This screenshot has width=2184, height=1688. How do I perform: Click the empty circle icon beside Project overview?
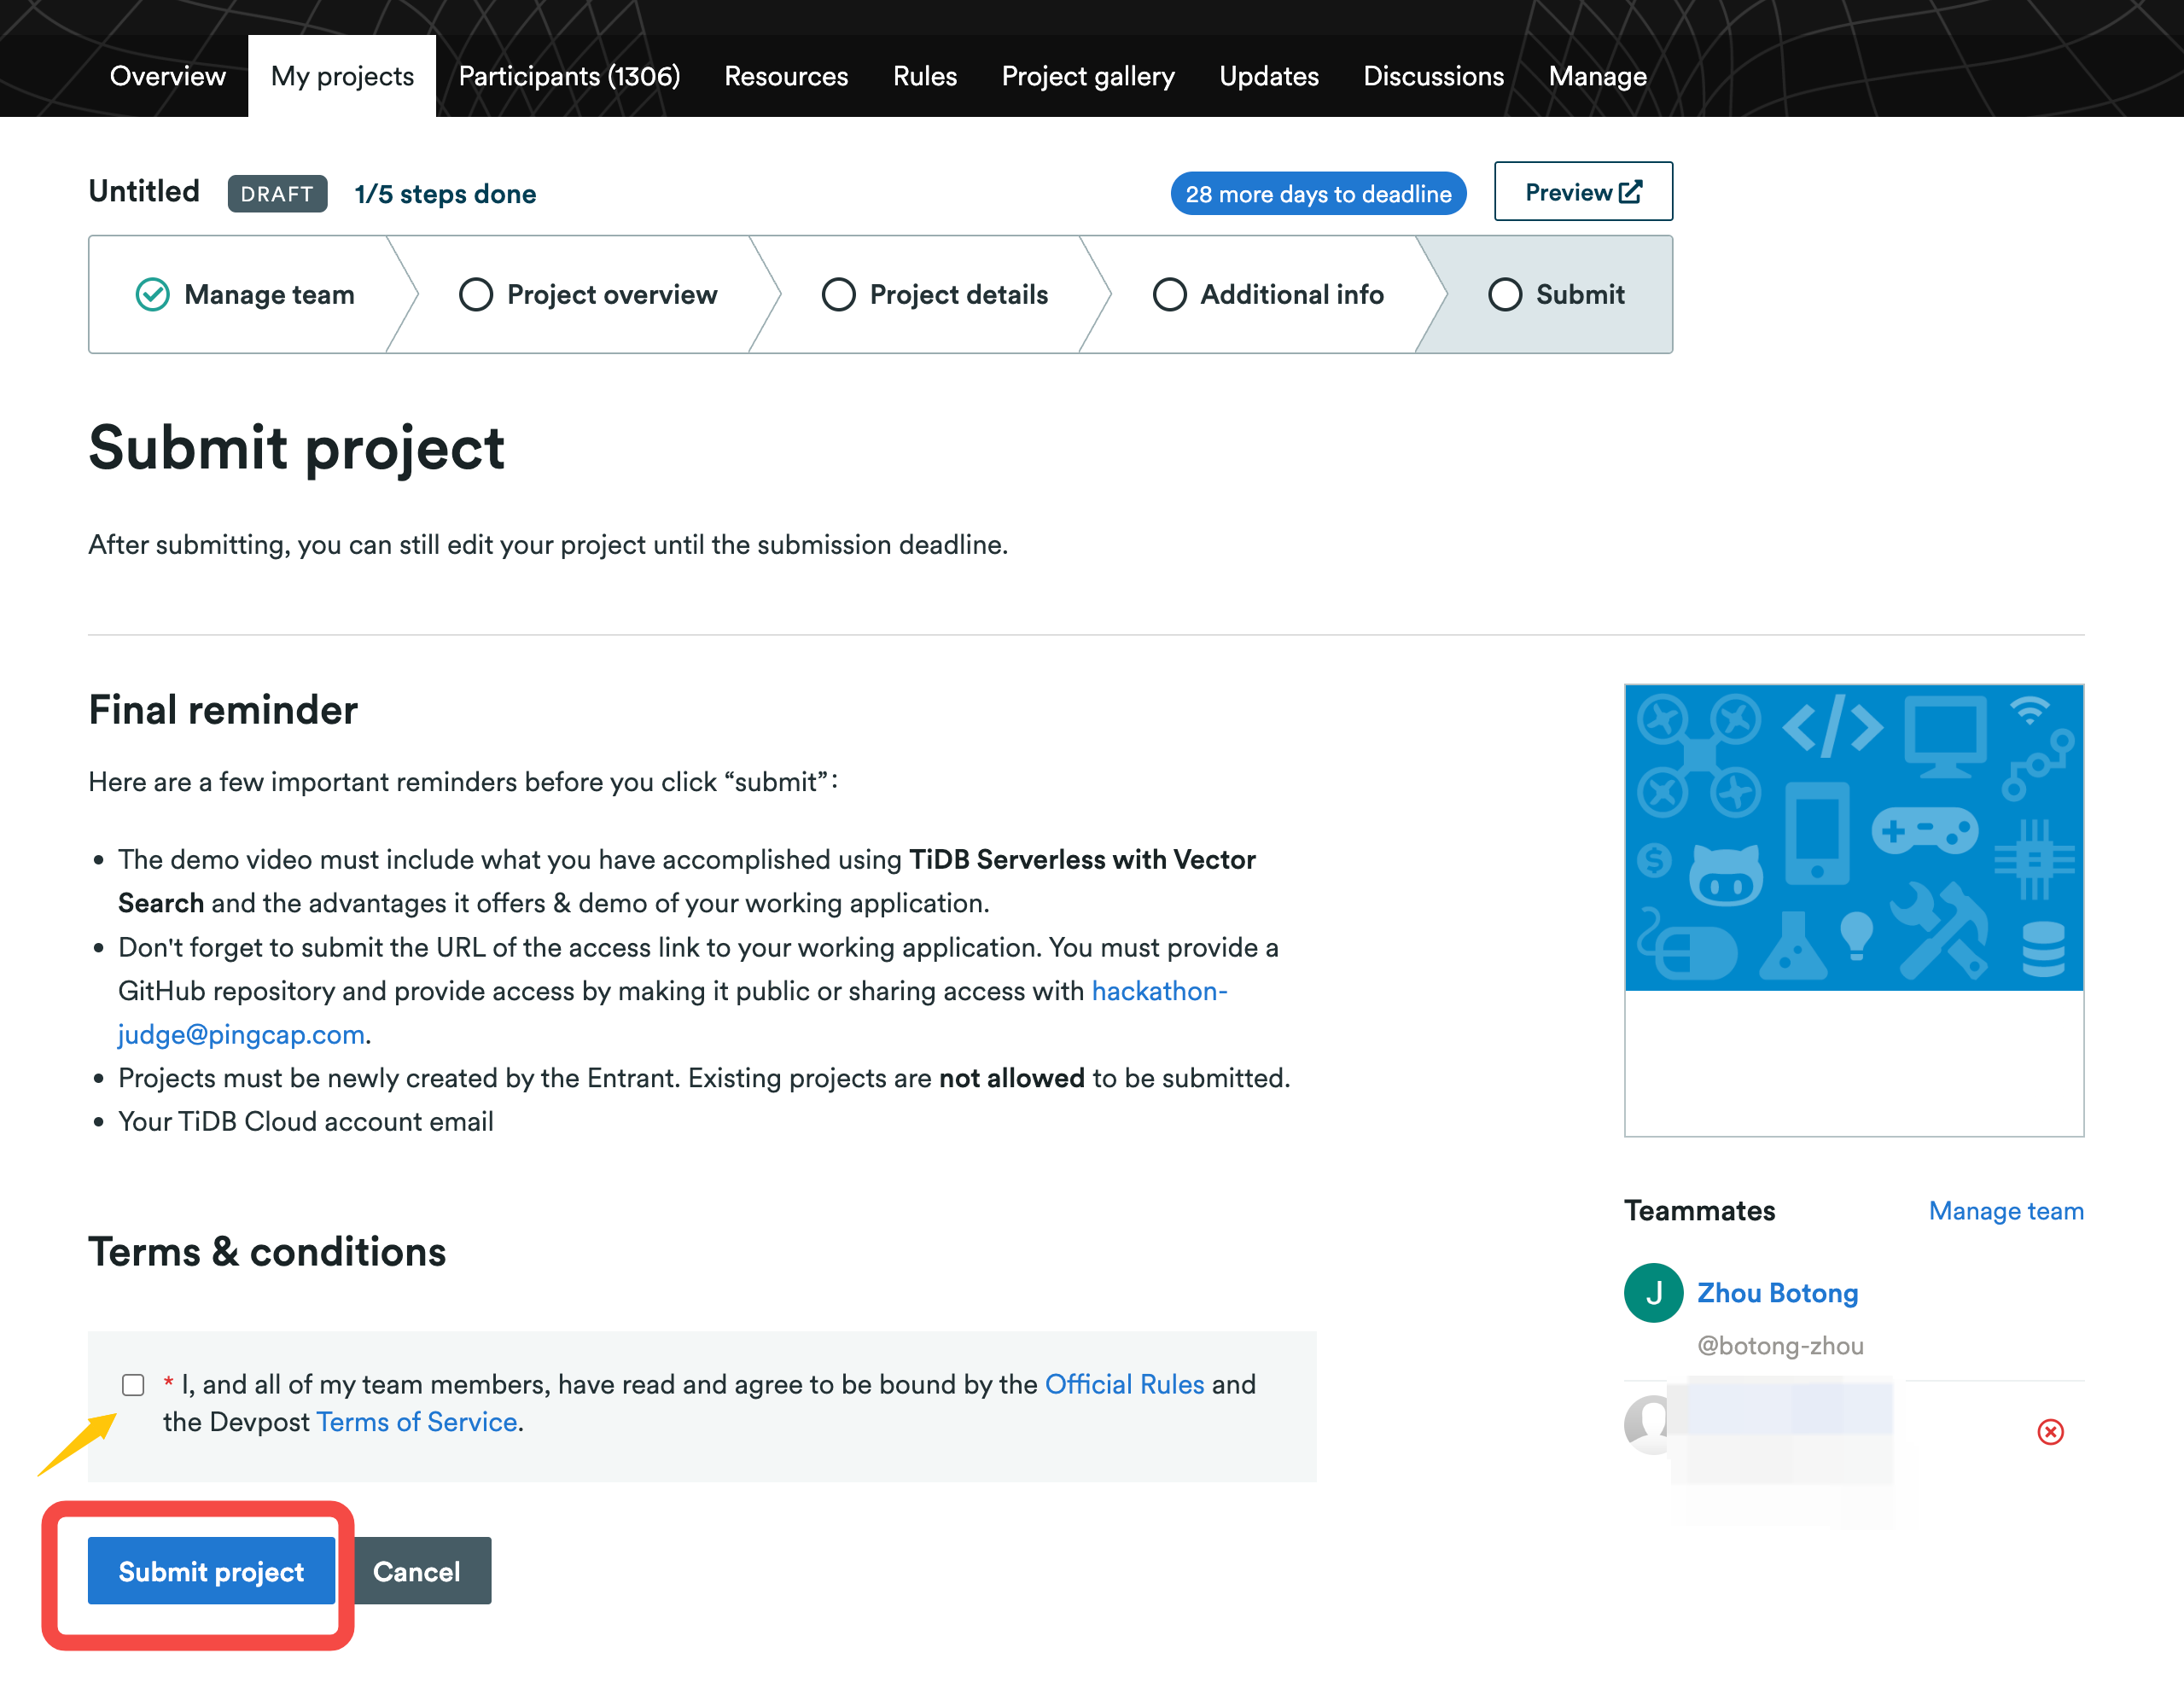click(x=476, y=294)
